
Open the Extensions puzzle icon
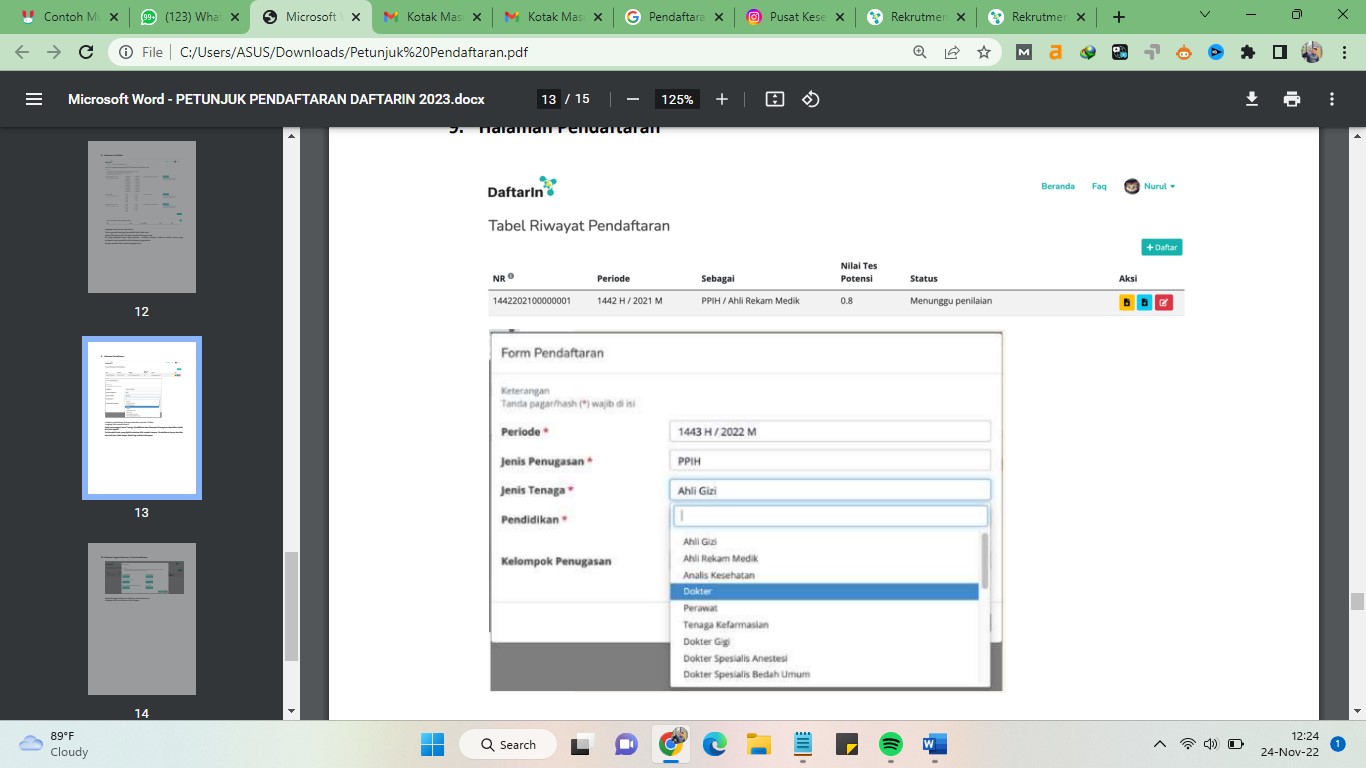click(x=1247, y=52)
